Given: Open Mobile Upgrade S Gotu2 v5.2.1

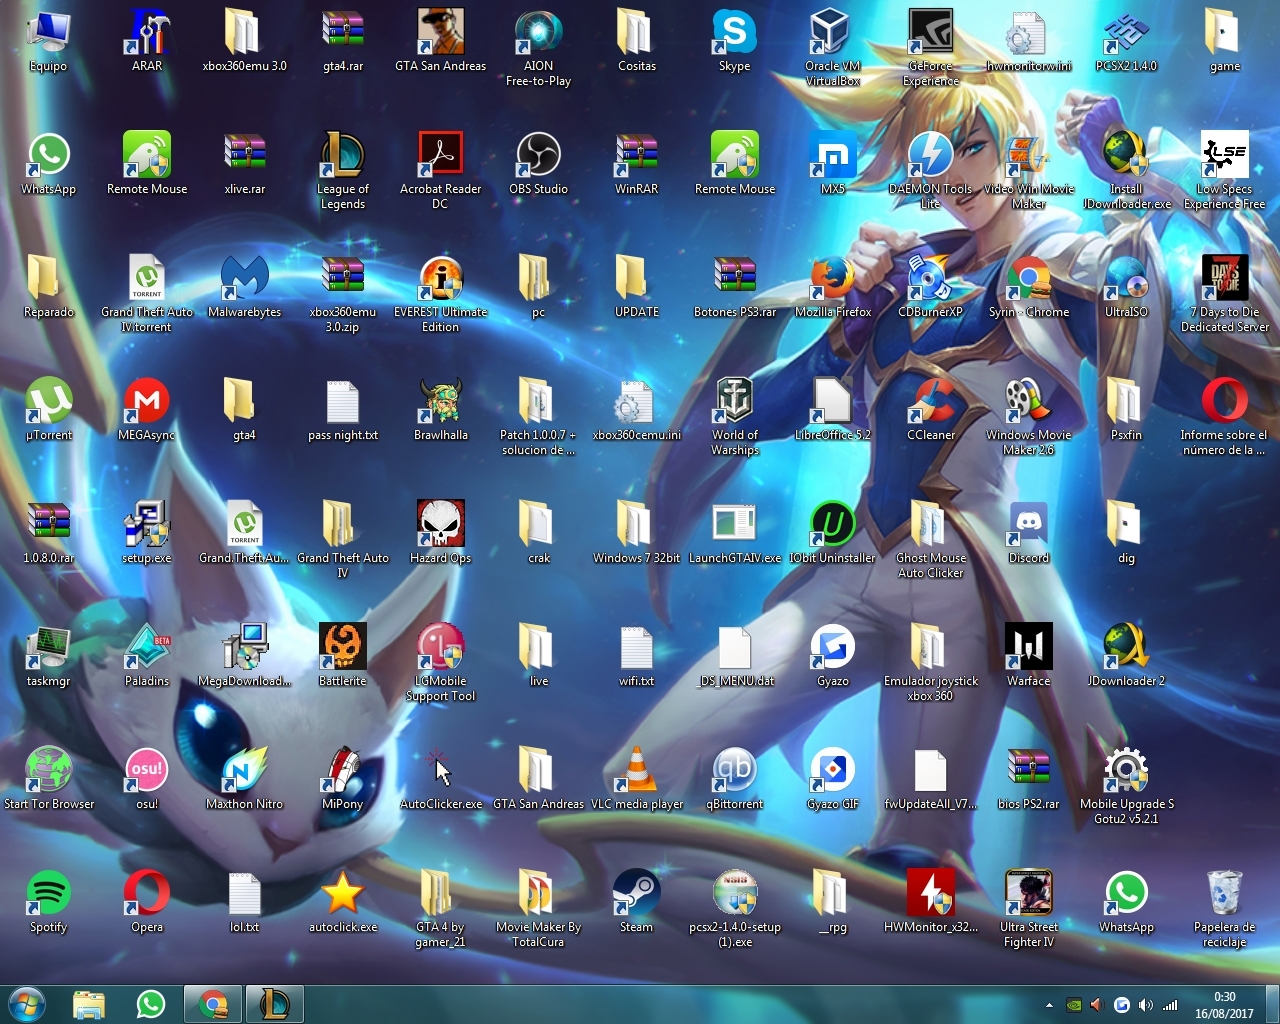Looking at the screenshot, I should pyautogui.click(x=1126, y=769).
